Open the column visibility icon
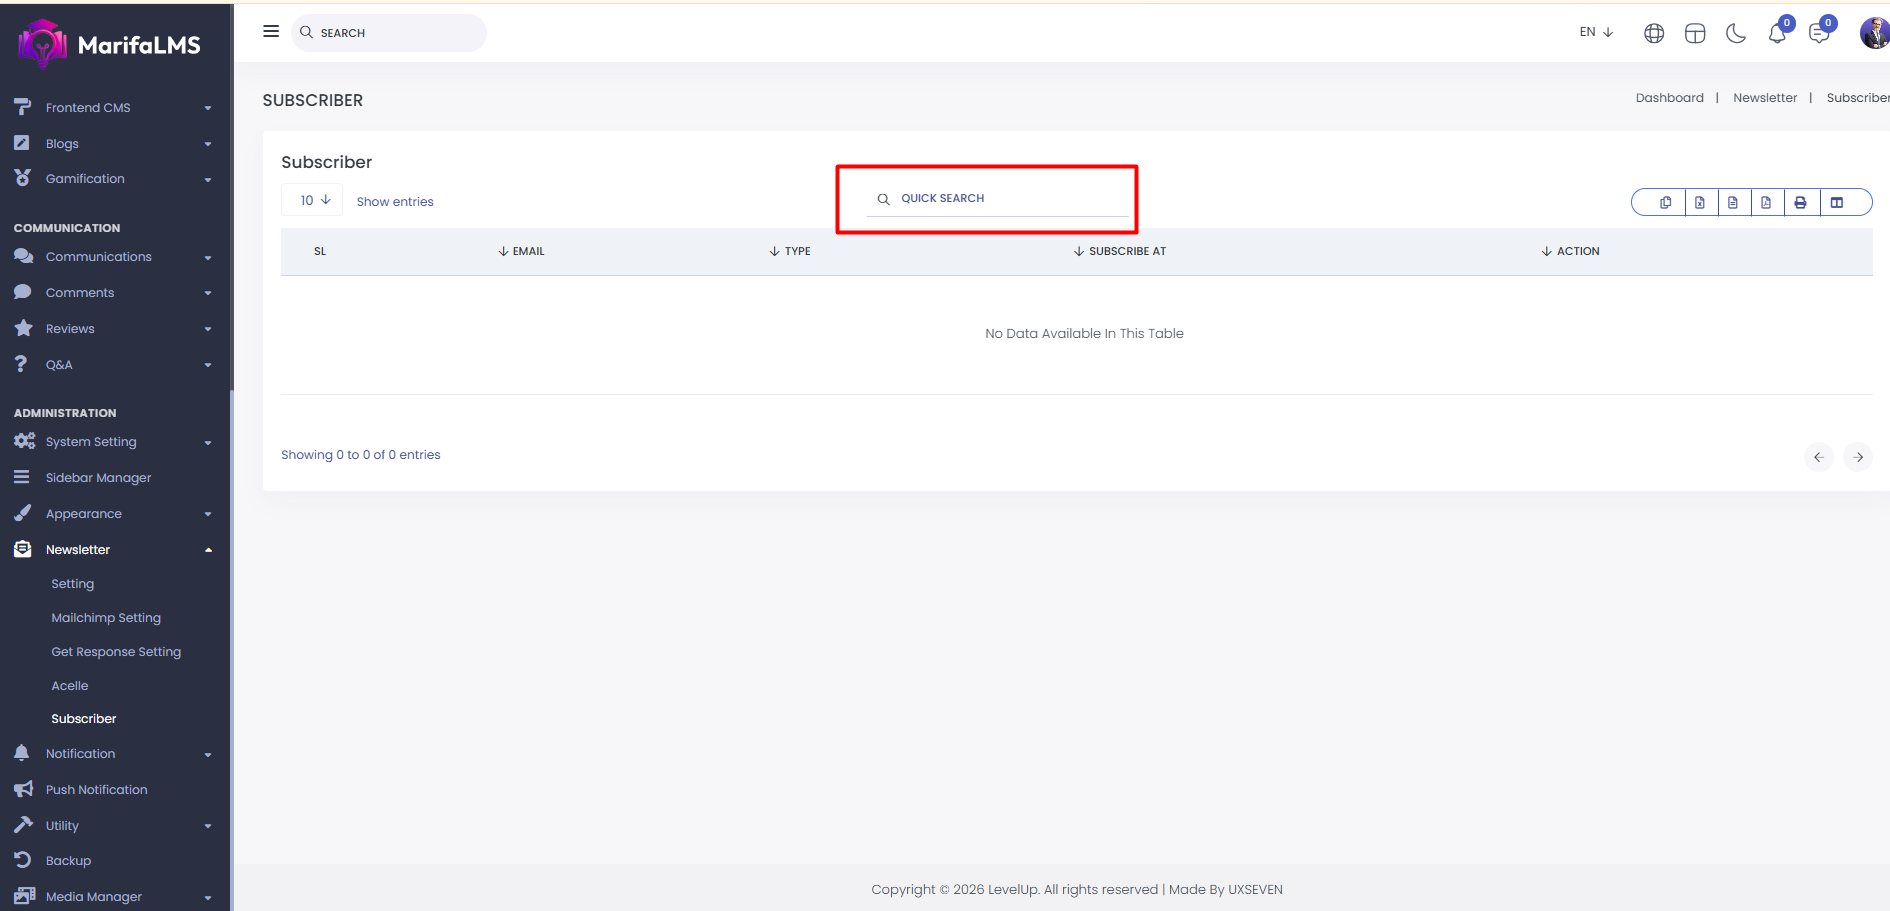 [1837, 203]
